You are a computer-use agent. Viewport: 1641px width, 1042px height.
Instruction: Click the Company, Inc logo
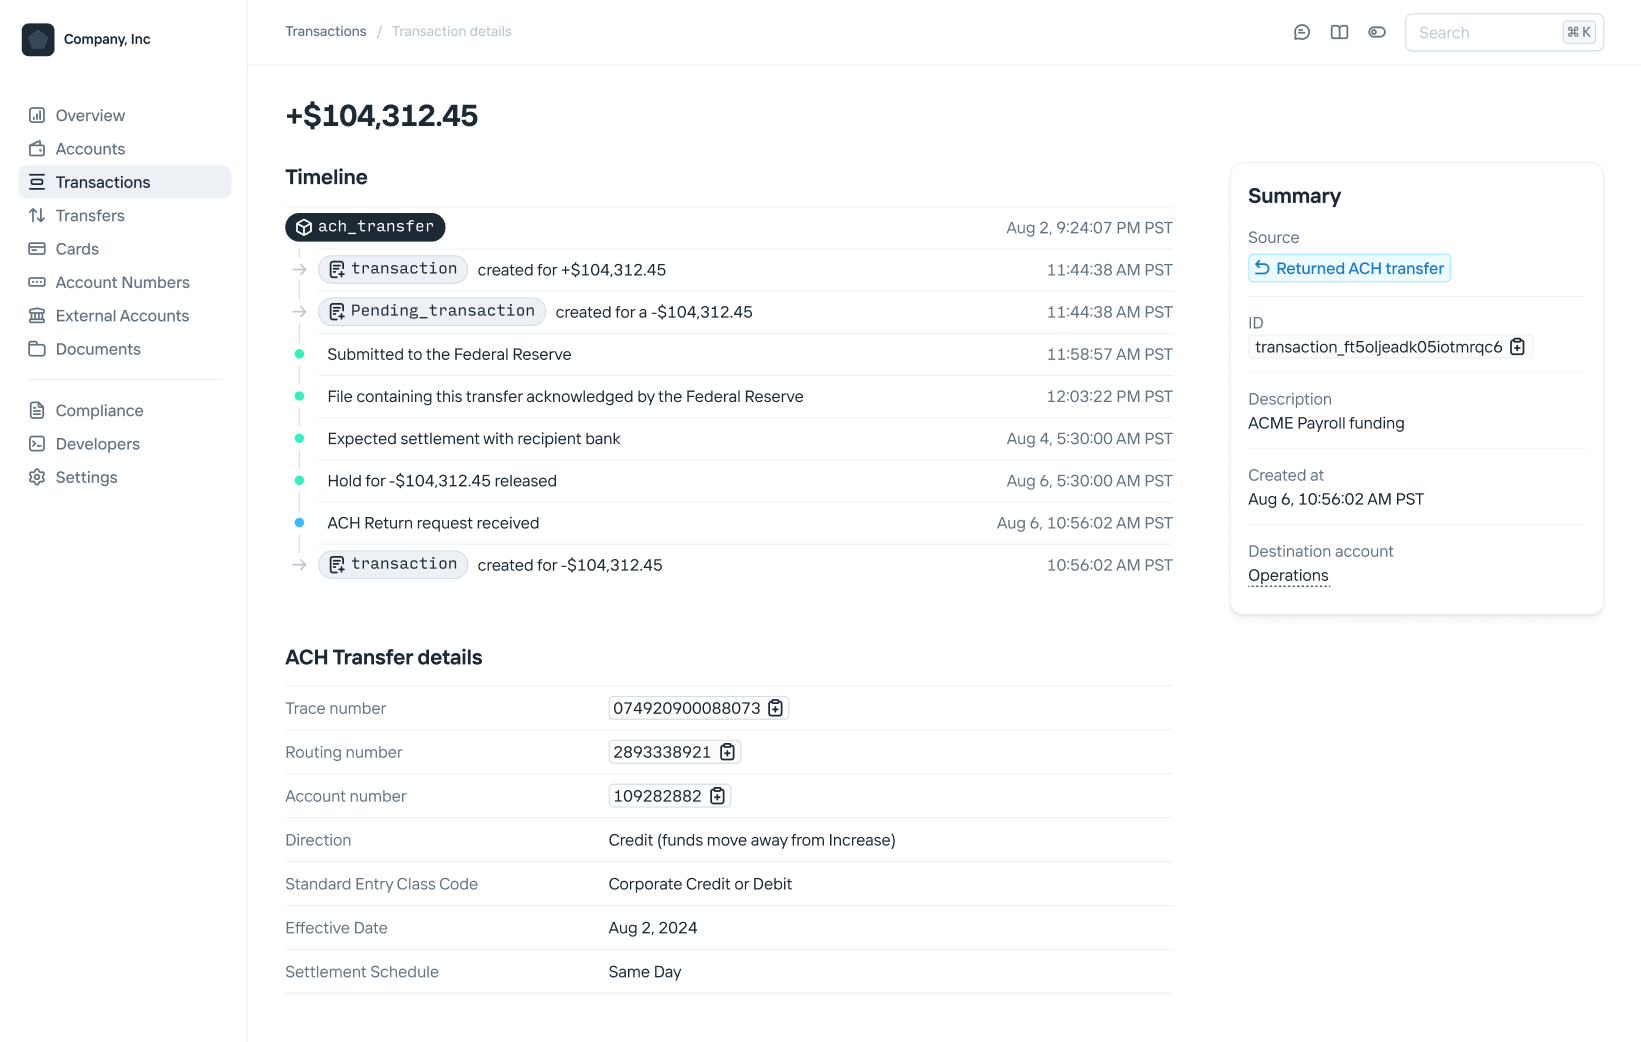(38, 39)
